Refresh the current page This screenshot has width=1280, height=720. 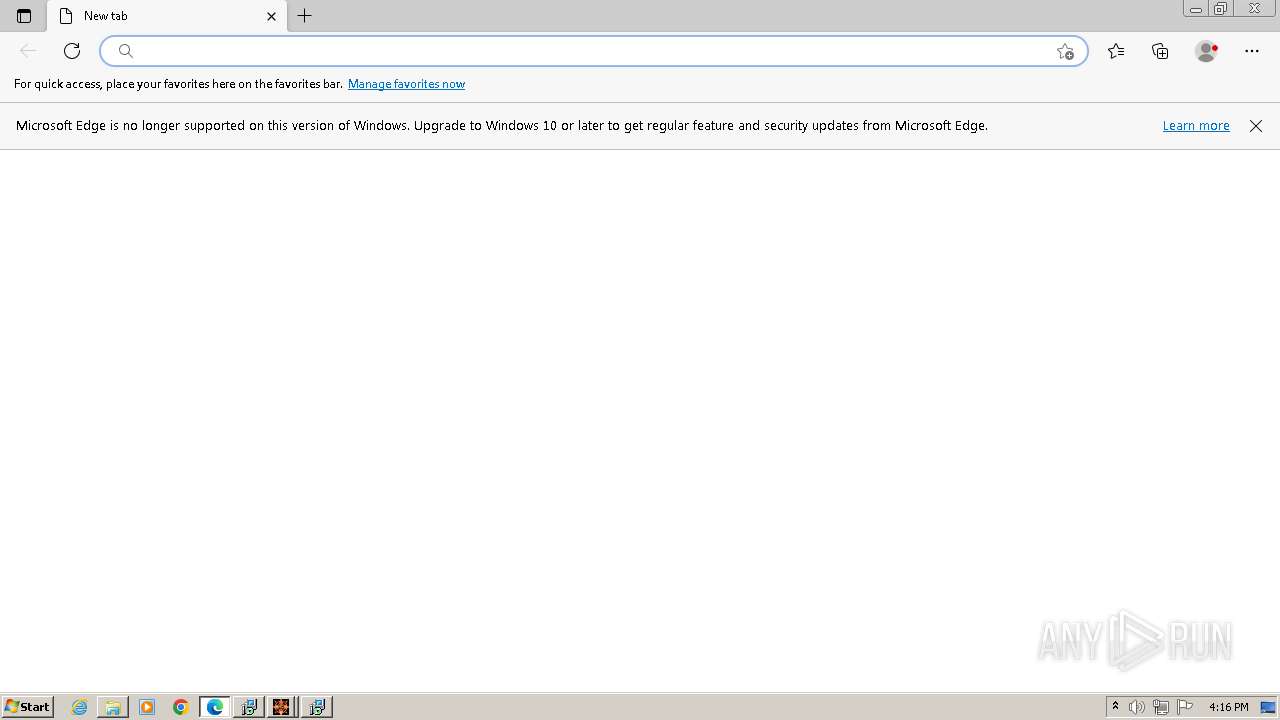tap(72, 51)
